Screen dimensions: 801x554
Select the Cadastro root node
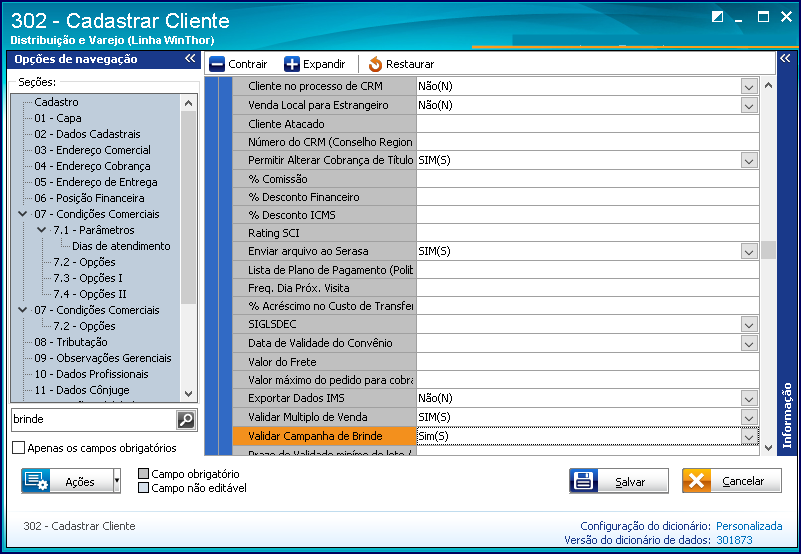pos(56,102)
